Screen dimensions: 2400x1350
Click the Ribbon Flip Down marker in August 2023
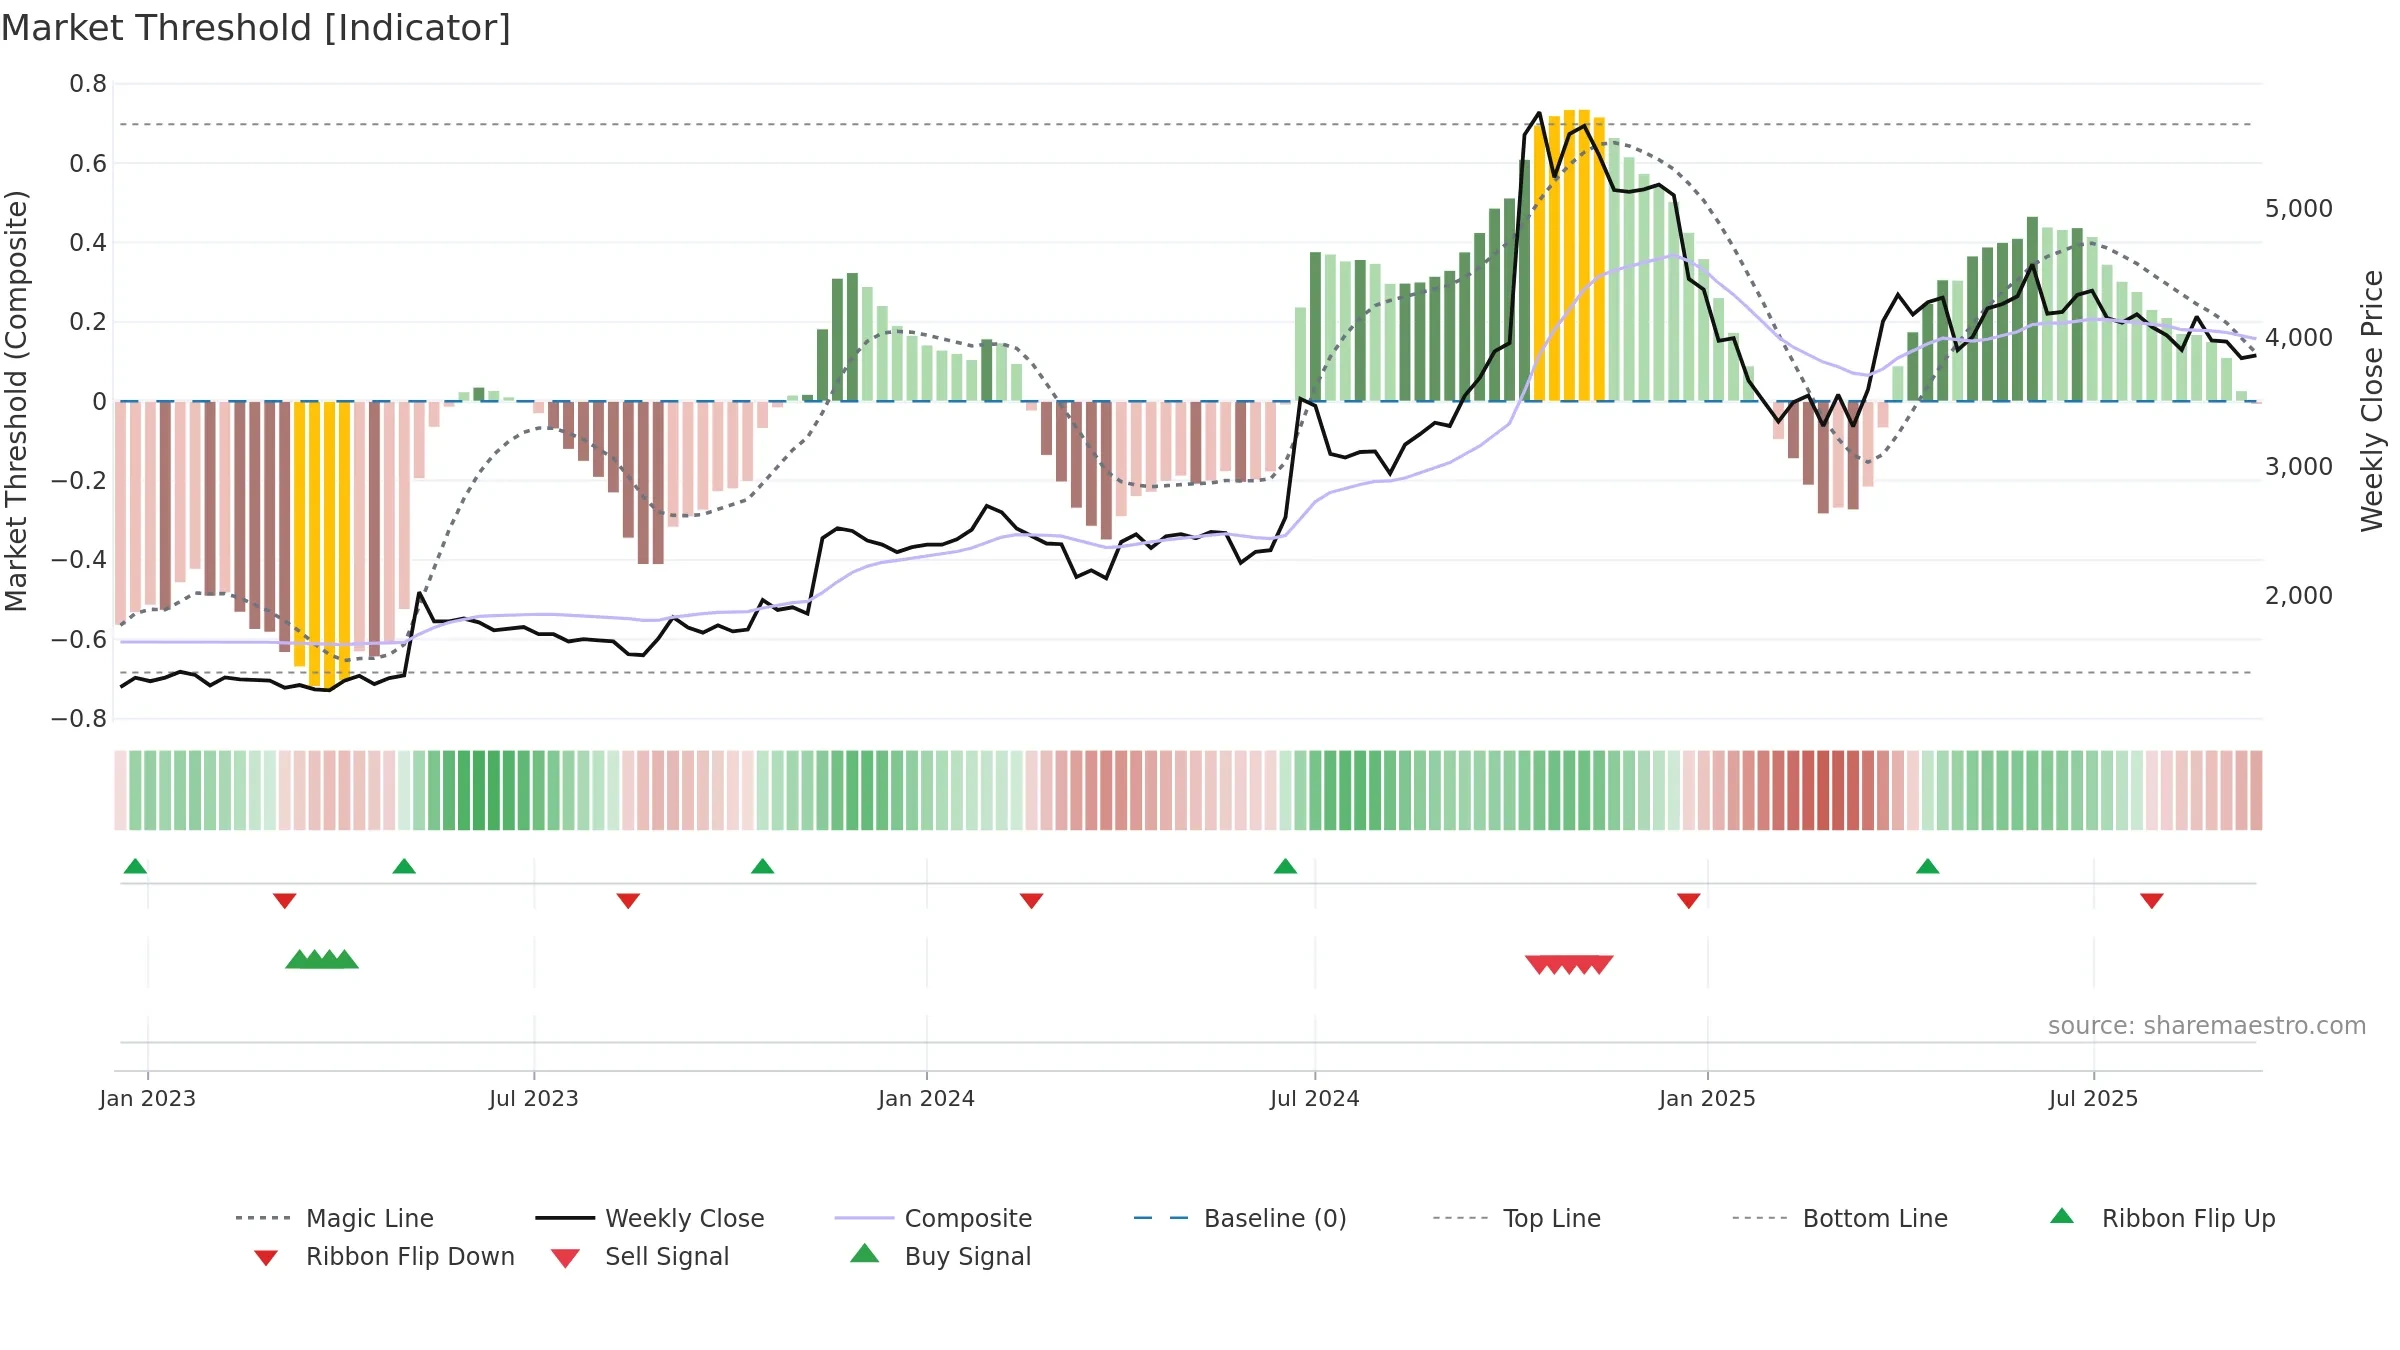pyautogui.click(x=628, y=901)
